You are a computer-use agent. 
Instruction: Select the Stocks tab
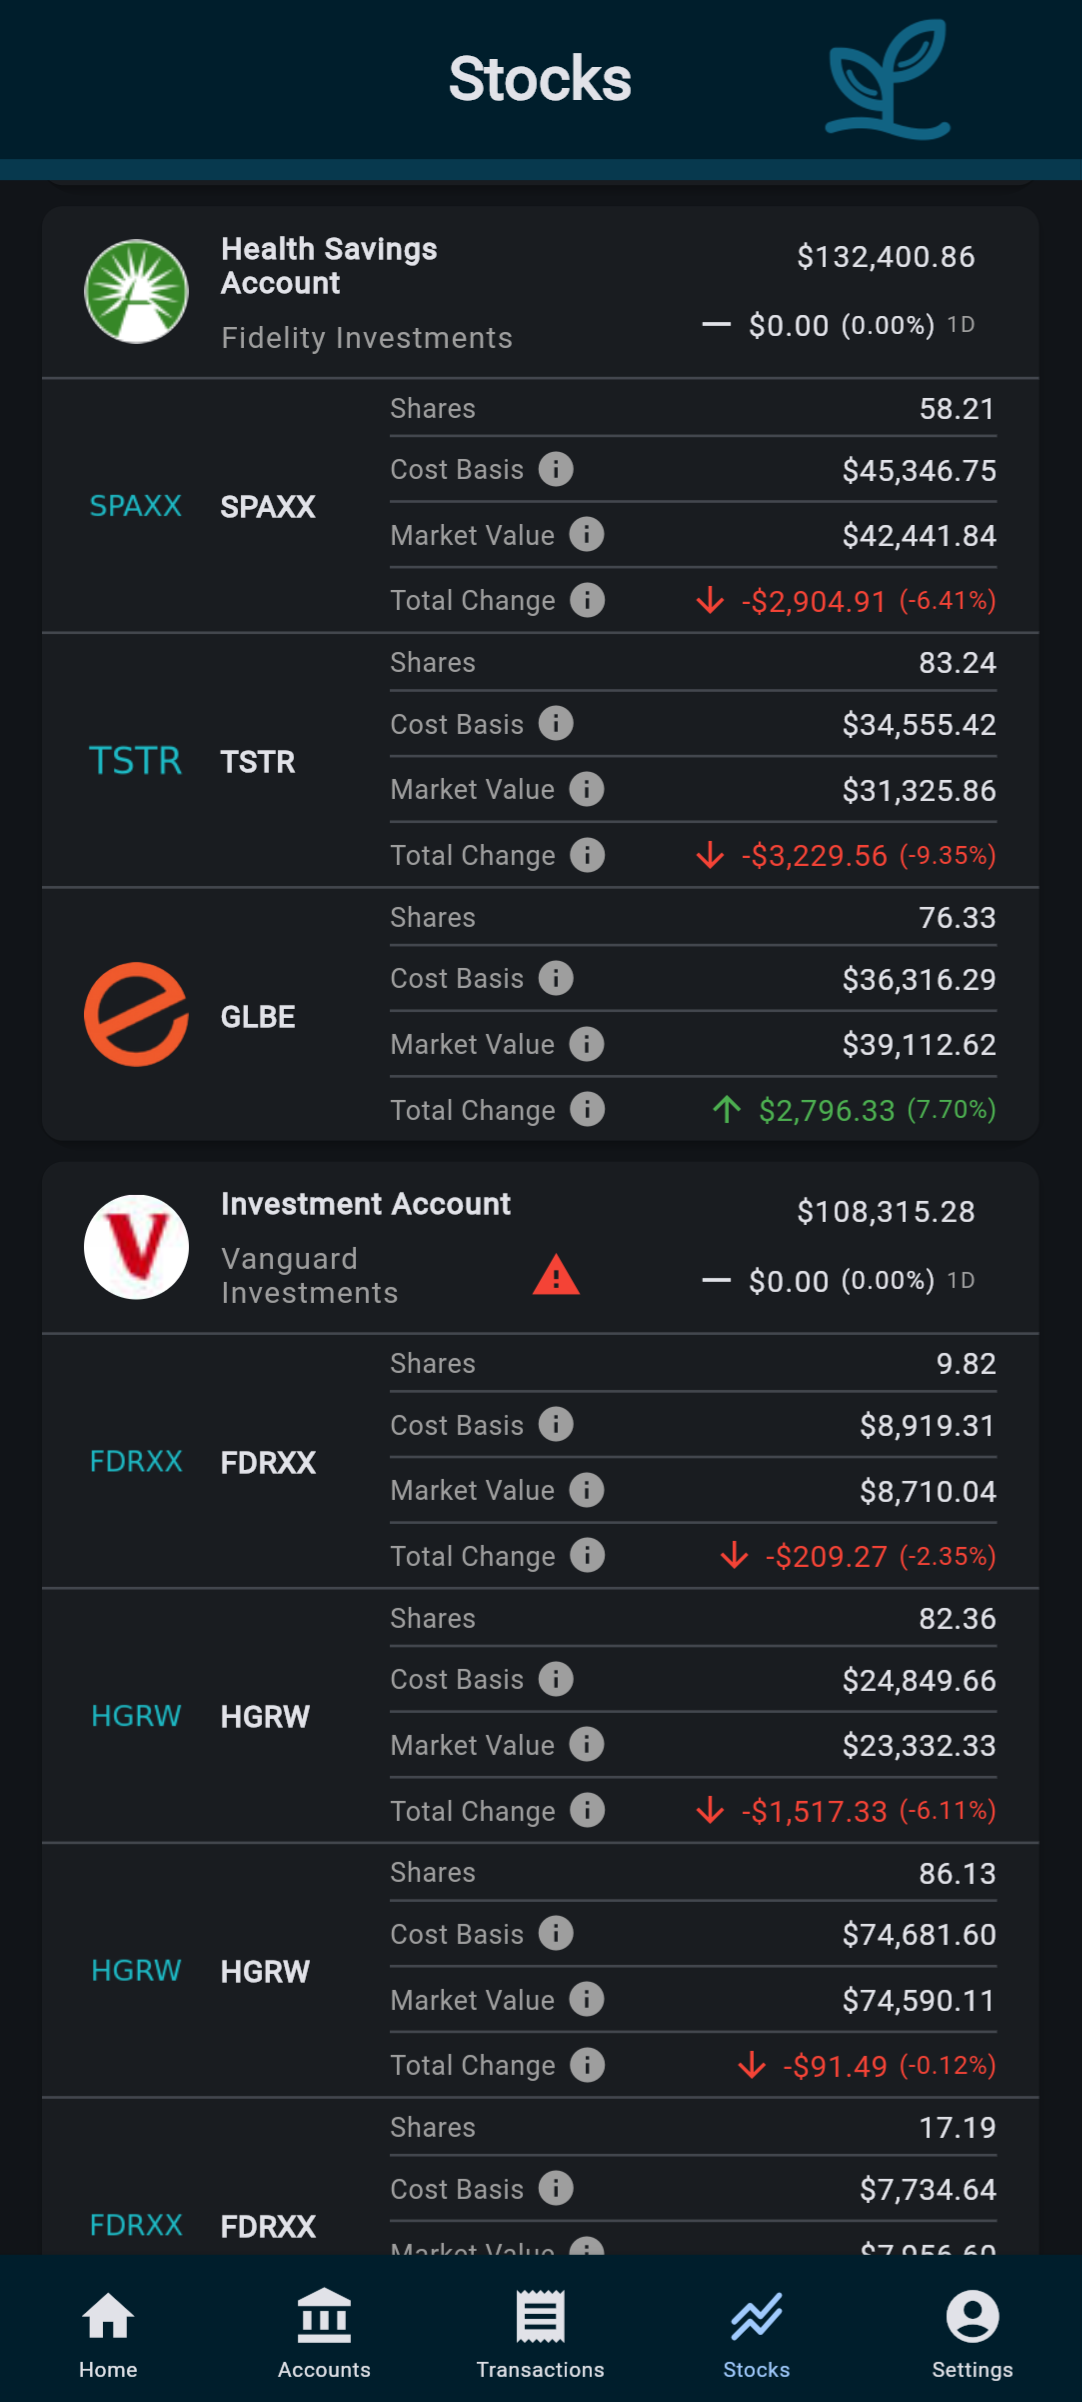point(756,2335)
